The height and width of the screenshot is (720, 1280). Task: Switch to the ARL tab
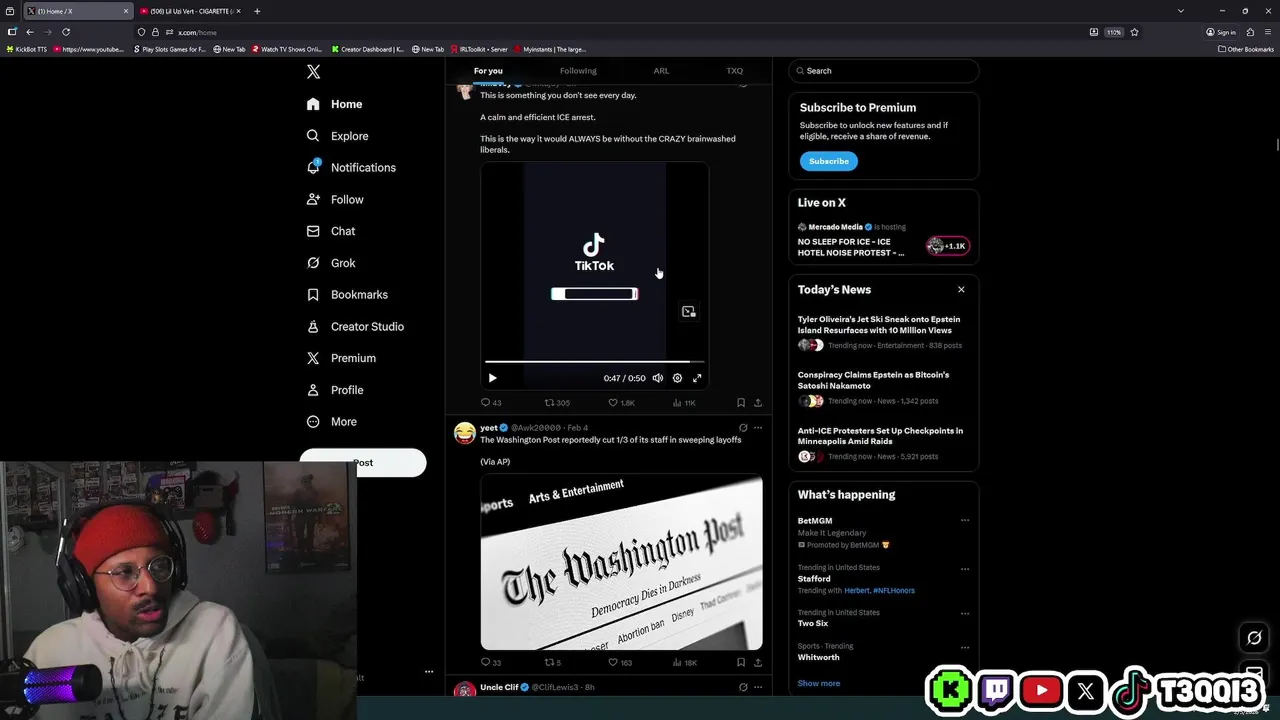click(661, 71)
